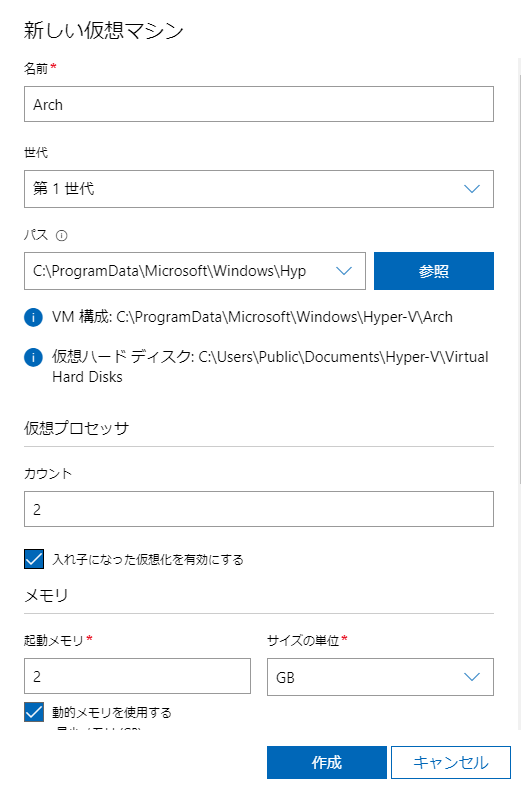Click the 仮想ハード ディスク path text
This screenshot has width=521, height=786.
(270, 367)
